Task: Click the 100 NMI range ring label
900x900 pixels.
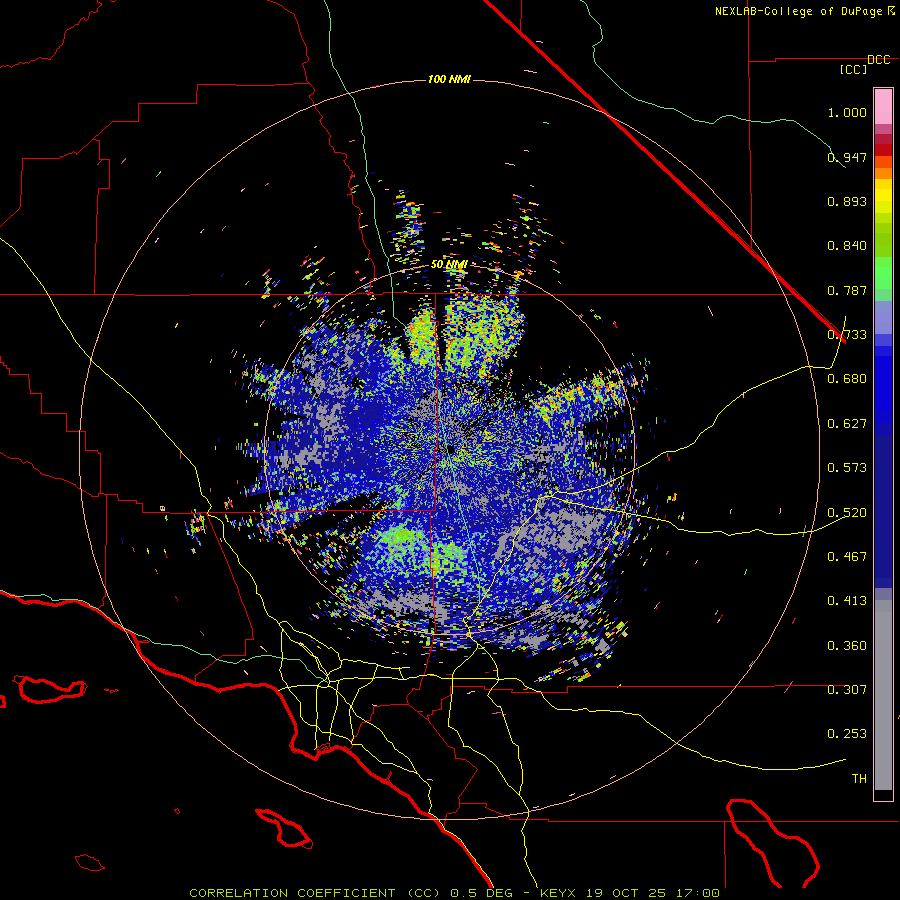Action: pyautogui.click(x=449, y=79)
